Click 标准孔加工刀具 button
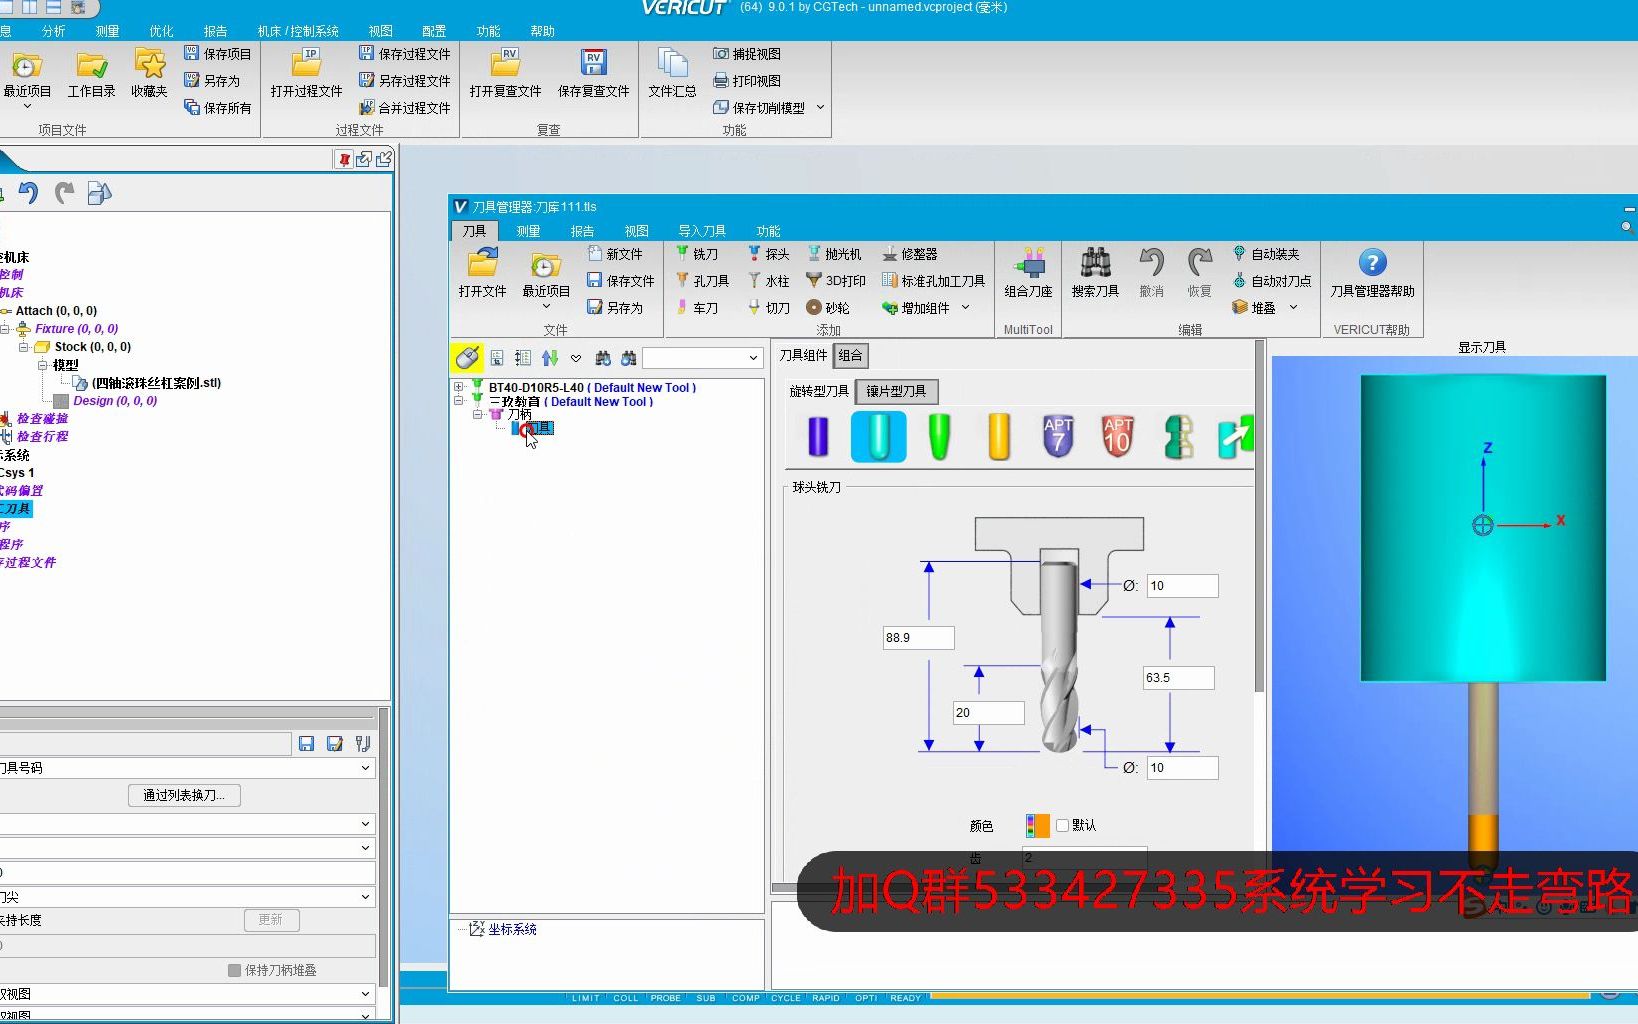Image resolution: width=1638 pixels, height=1024 pixels. [x=933, y=281]
